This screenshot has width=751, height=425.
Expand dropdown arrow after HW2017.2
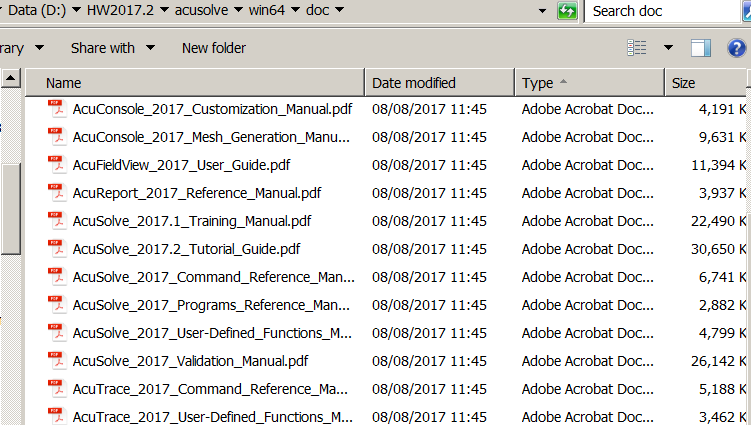click(164, 10)
